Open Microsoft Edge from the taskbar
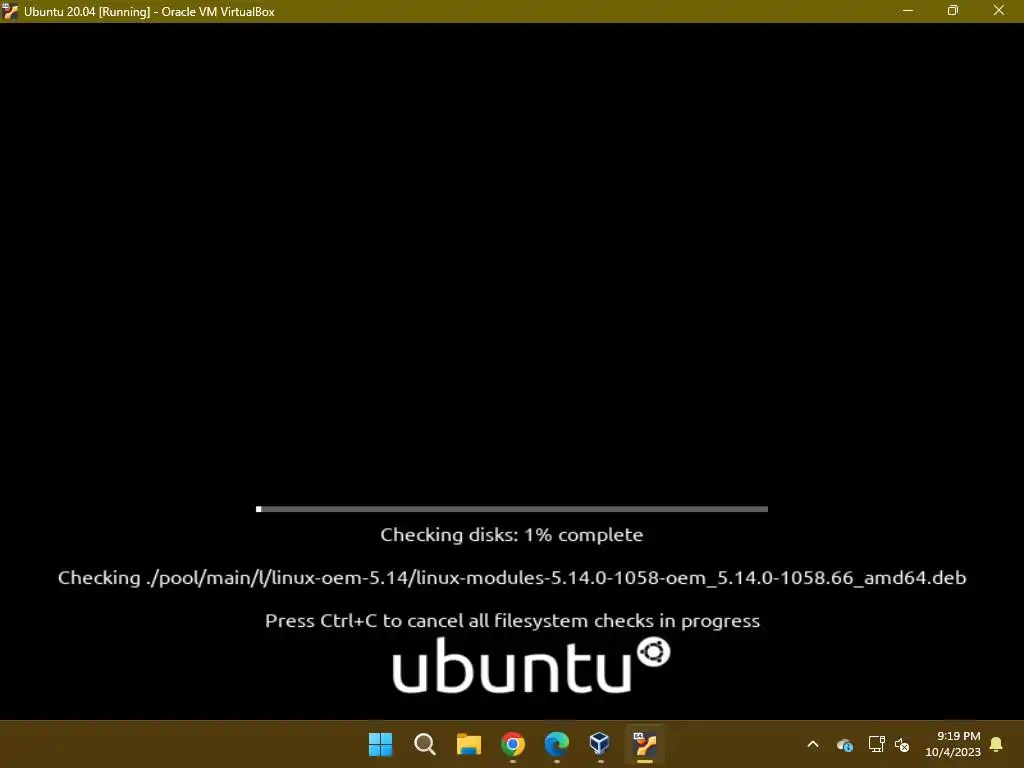 [x=556, y=744]
